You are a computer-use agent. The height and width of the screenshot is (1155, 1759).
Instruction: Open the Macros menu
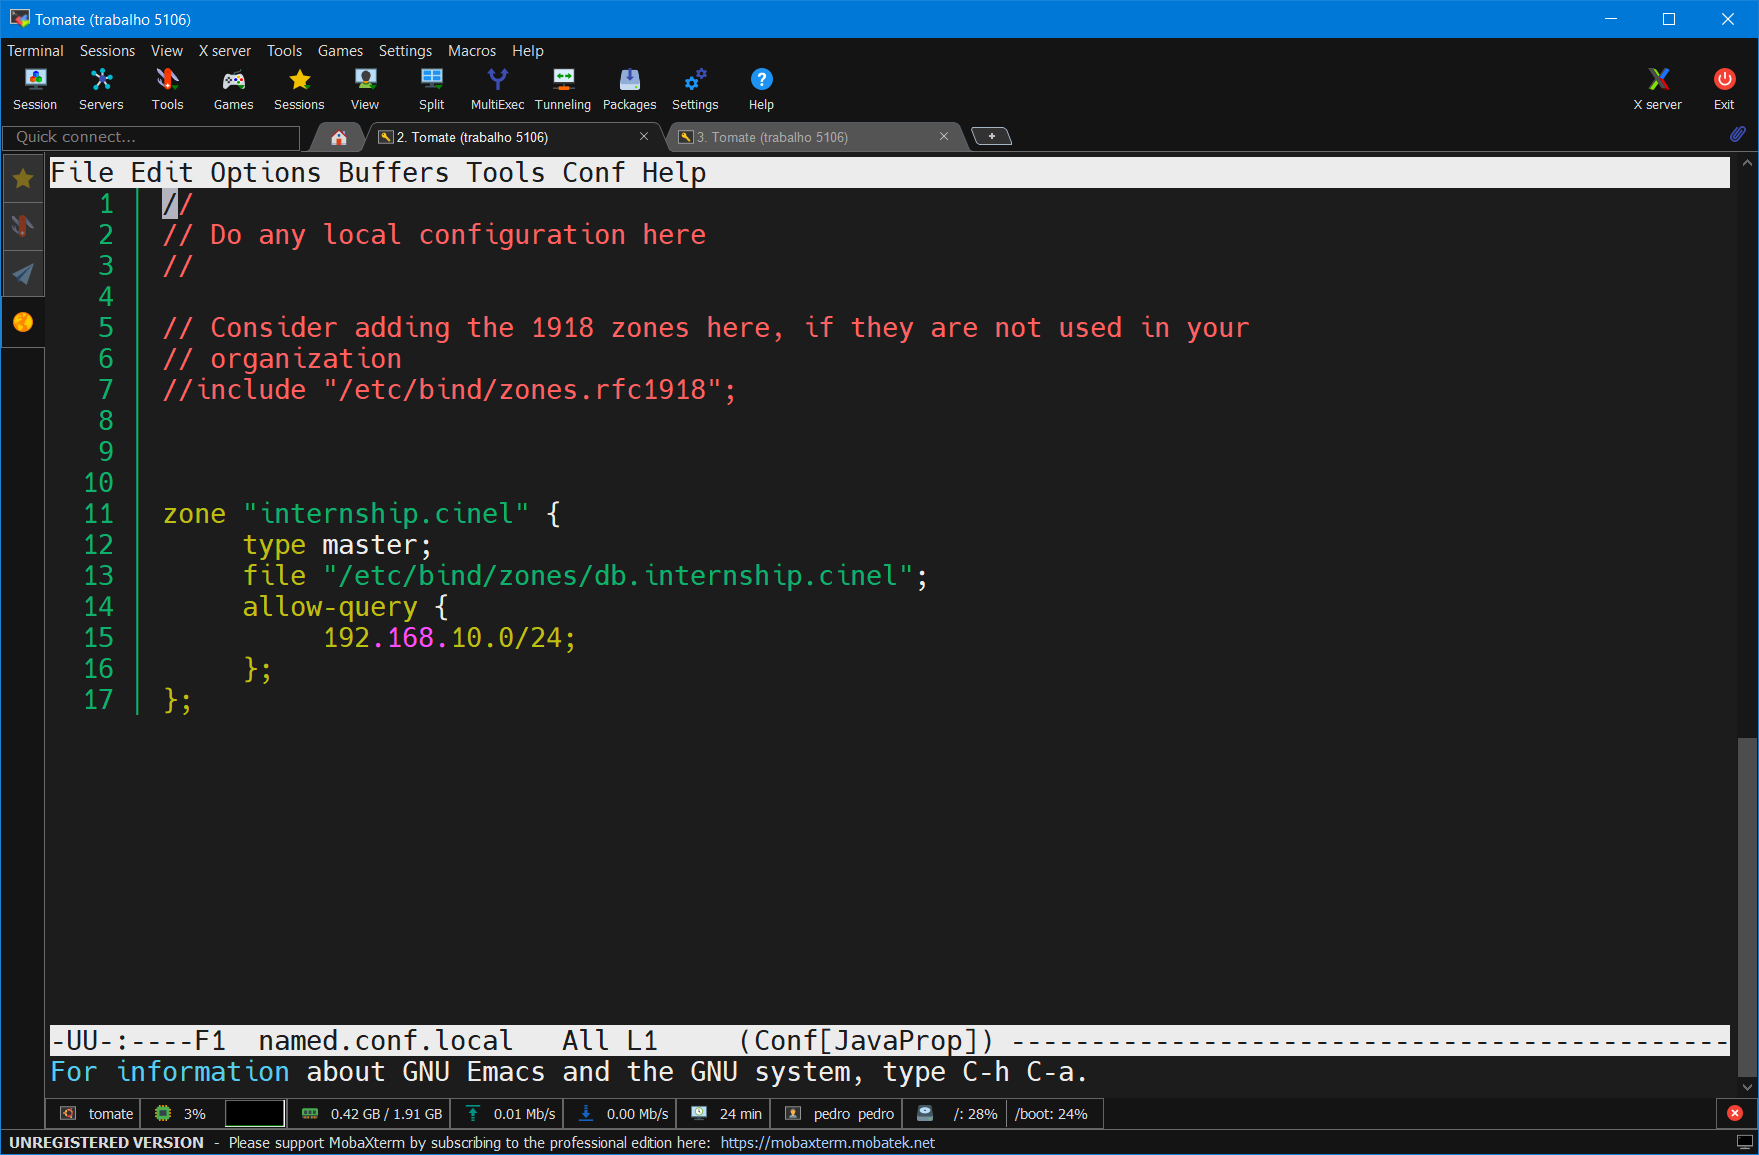tap(471, 50)
